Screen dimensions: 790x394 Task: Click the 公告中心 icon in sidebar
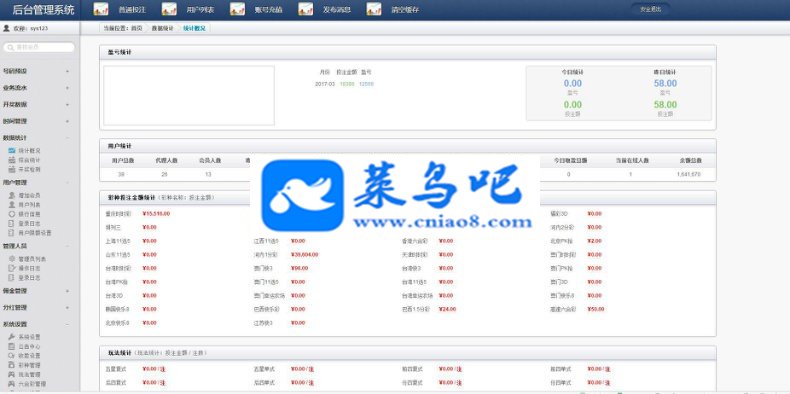12,346
